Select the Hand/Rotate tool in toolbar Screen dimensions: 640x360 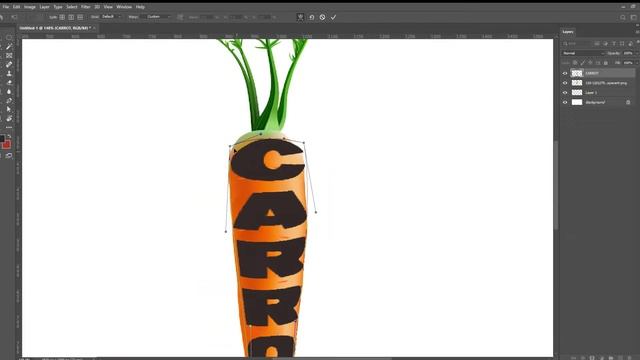[9, 118]
